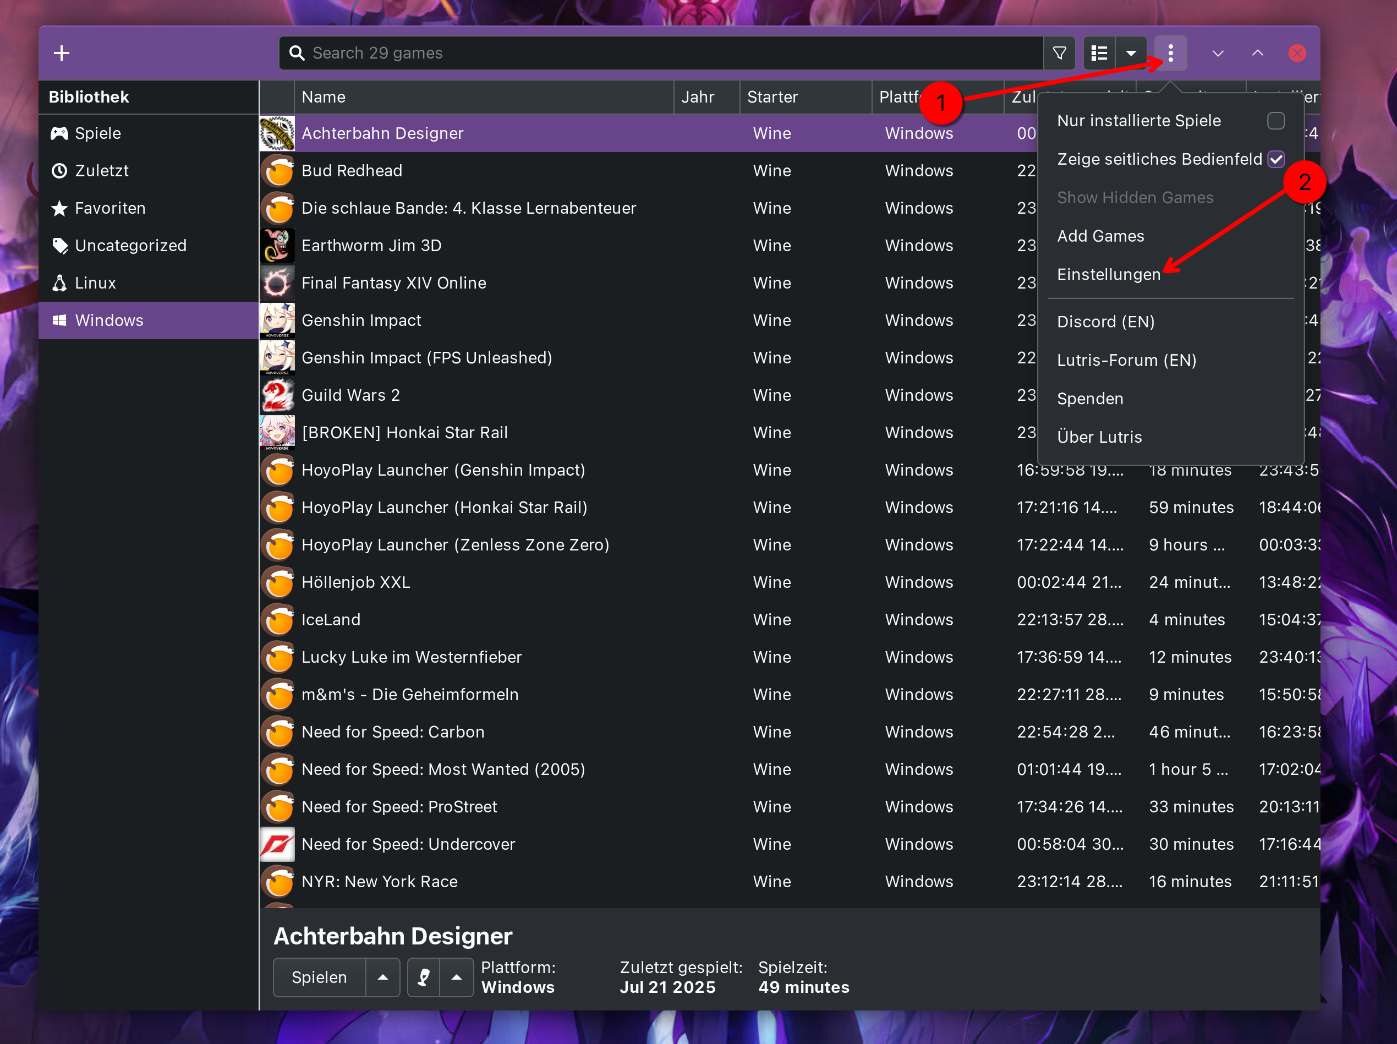The image size is (1397, 1044).
Task: Select Add Games menu entry
Action: (1170, 236)
